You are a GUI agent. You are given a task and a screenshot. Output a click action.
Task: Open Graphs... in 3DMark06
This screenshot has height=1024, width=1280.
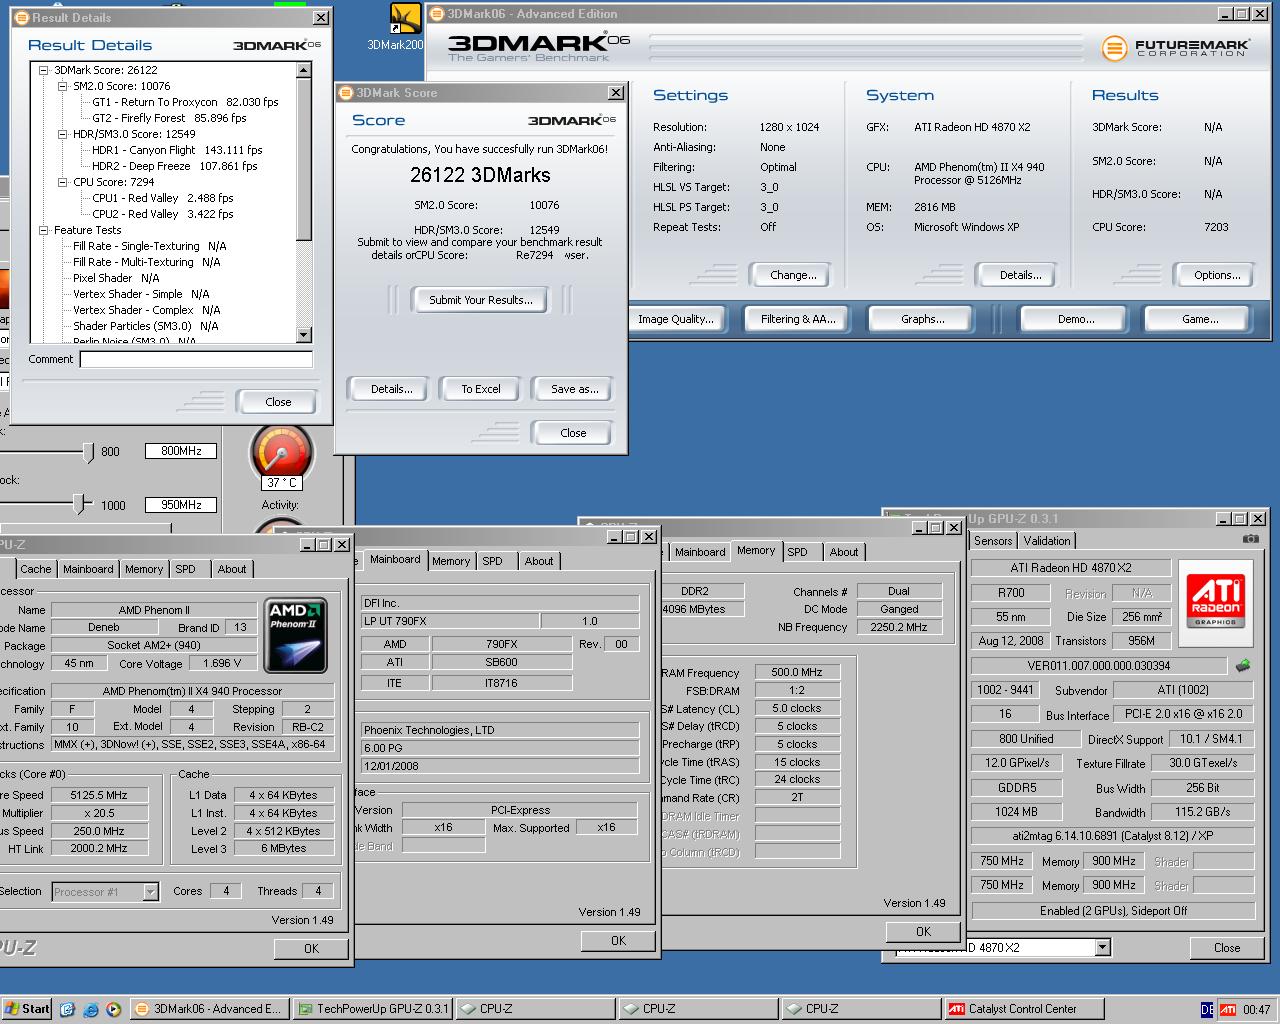[x=922, y=319]
